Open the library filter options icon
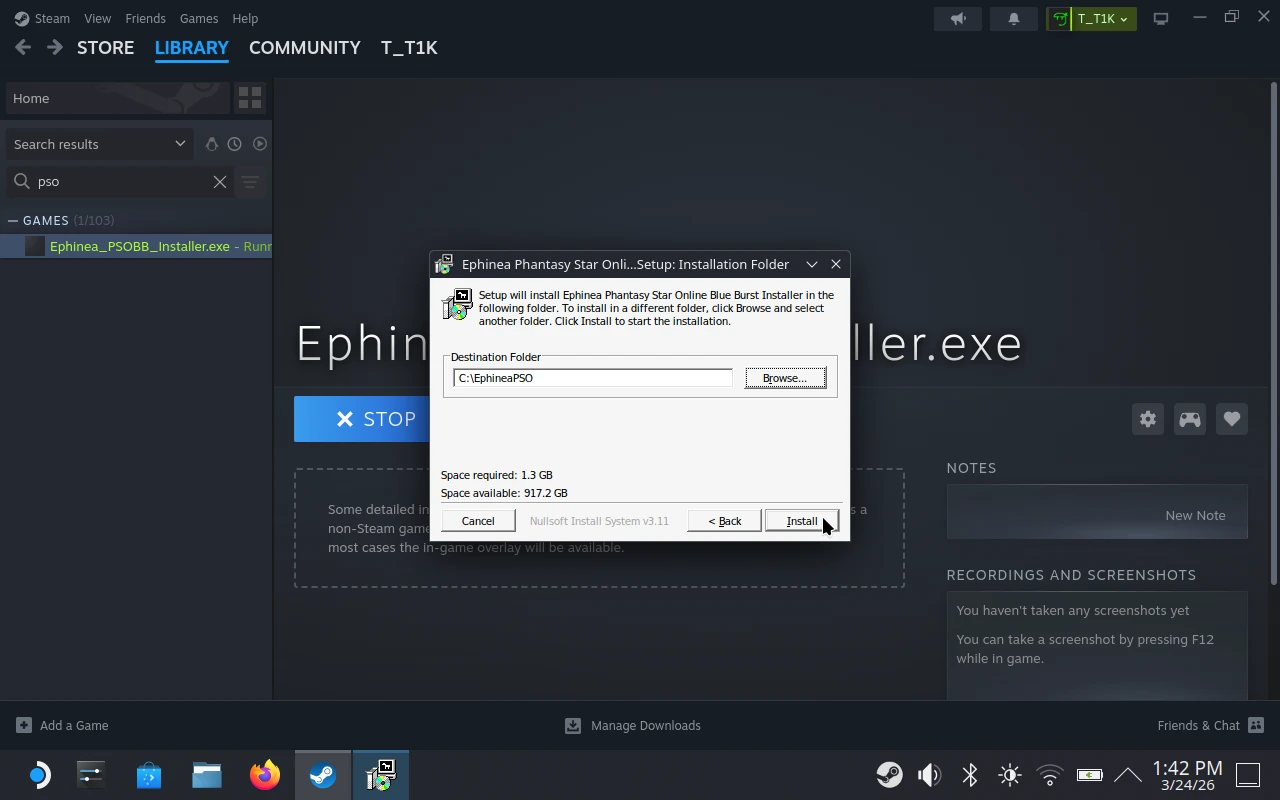 click(x=249, y=182)
